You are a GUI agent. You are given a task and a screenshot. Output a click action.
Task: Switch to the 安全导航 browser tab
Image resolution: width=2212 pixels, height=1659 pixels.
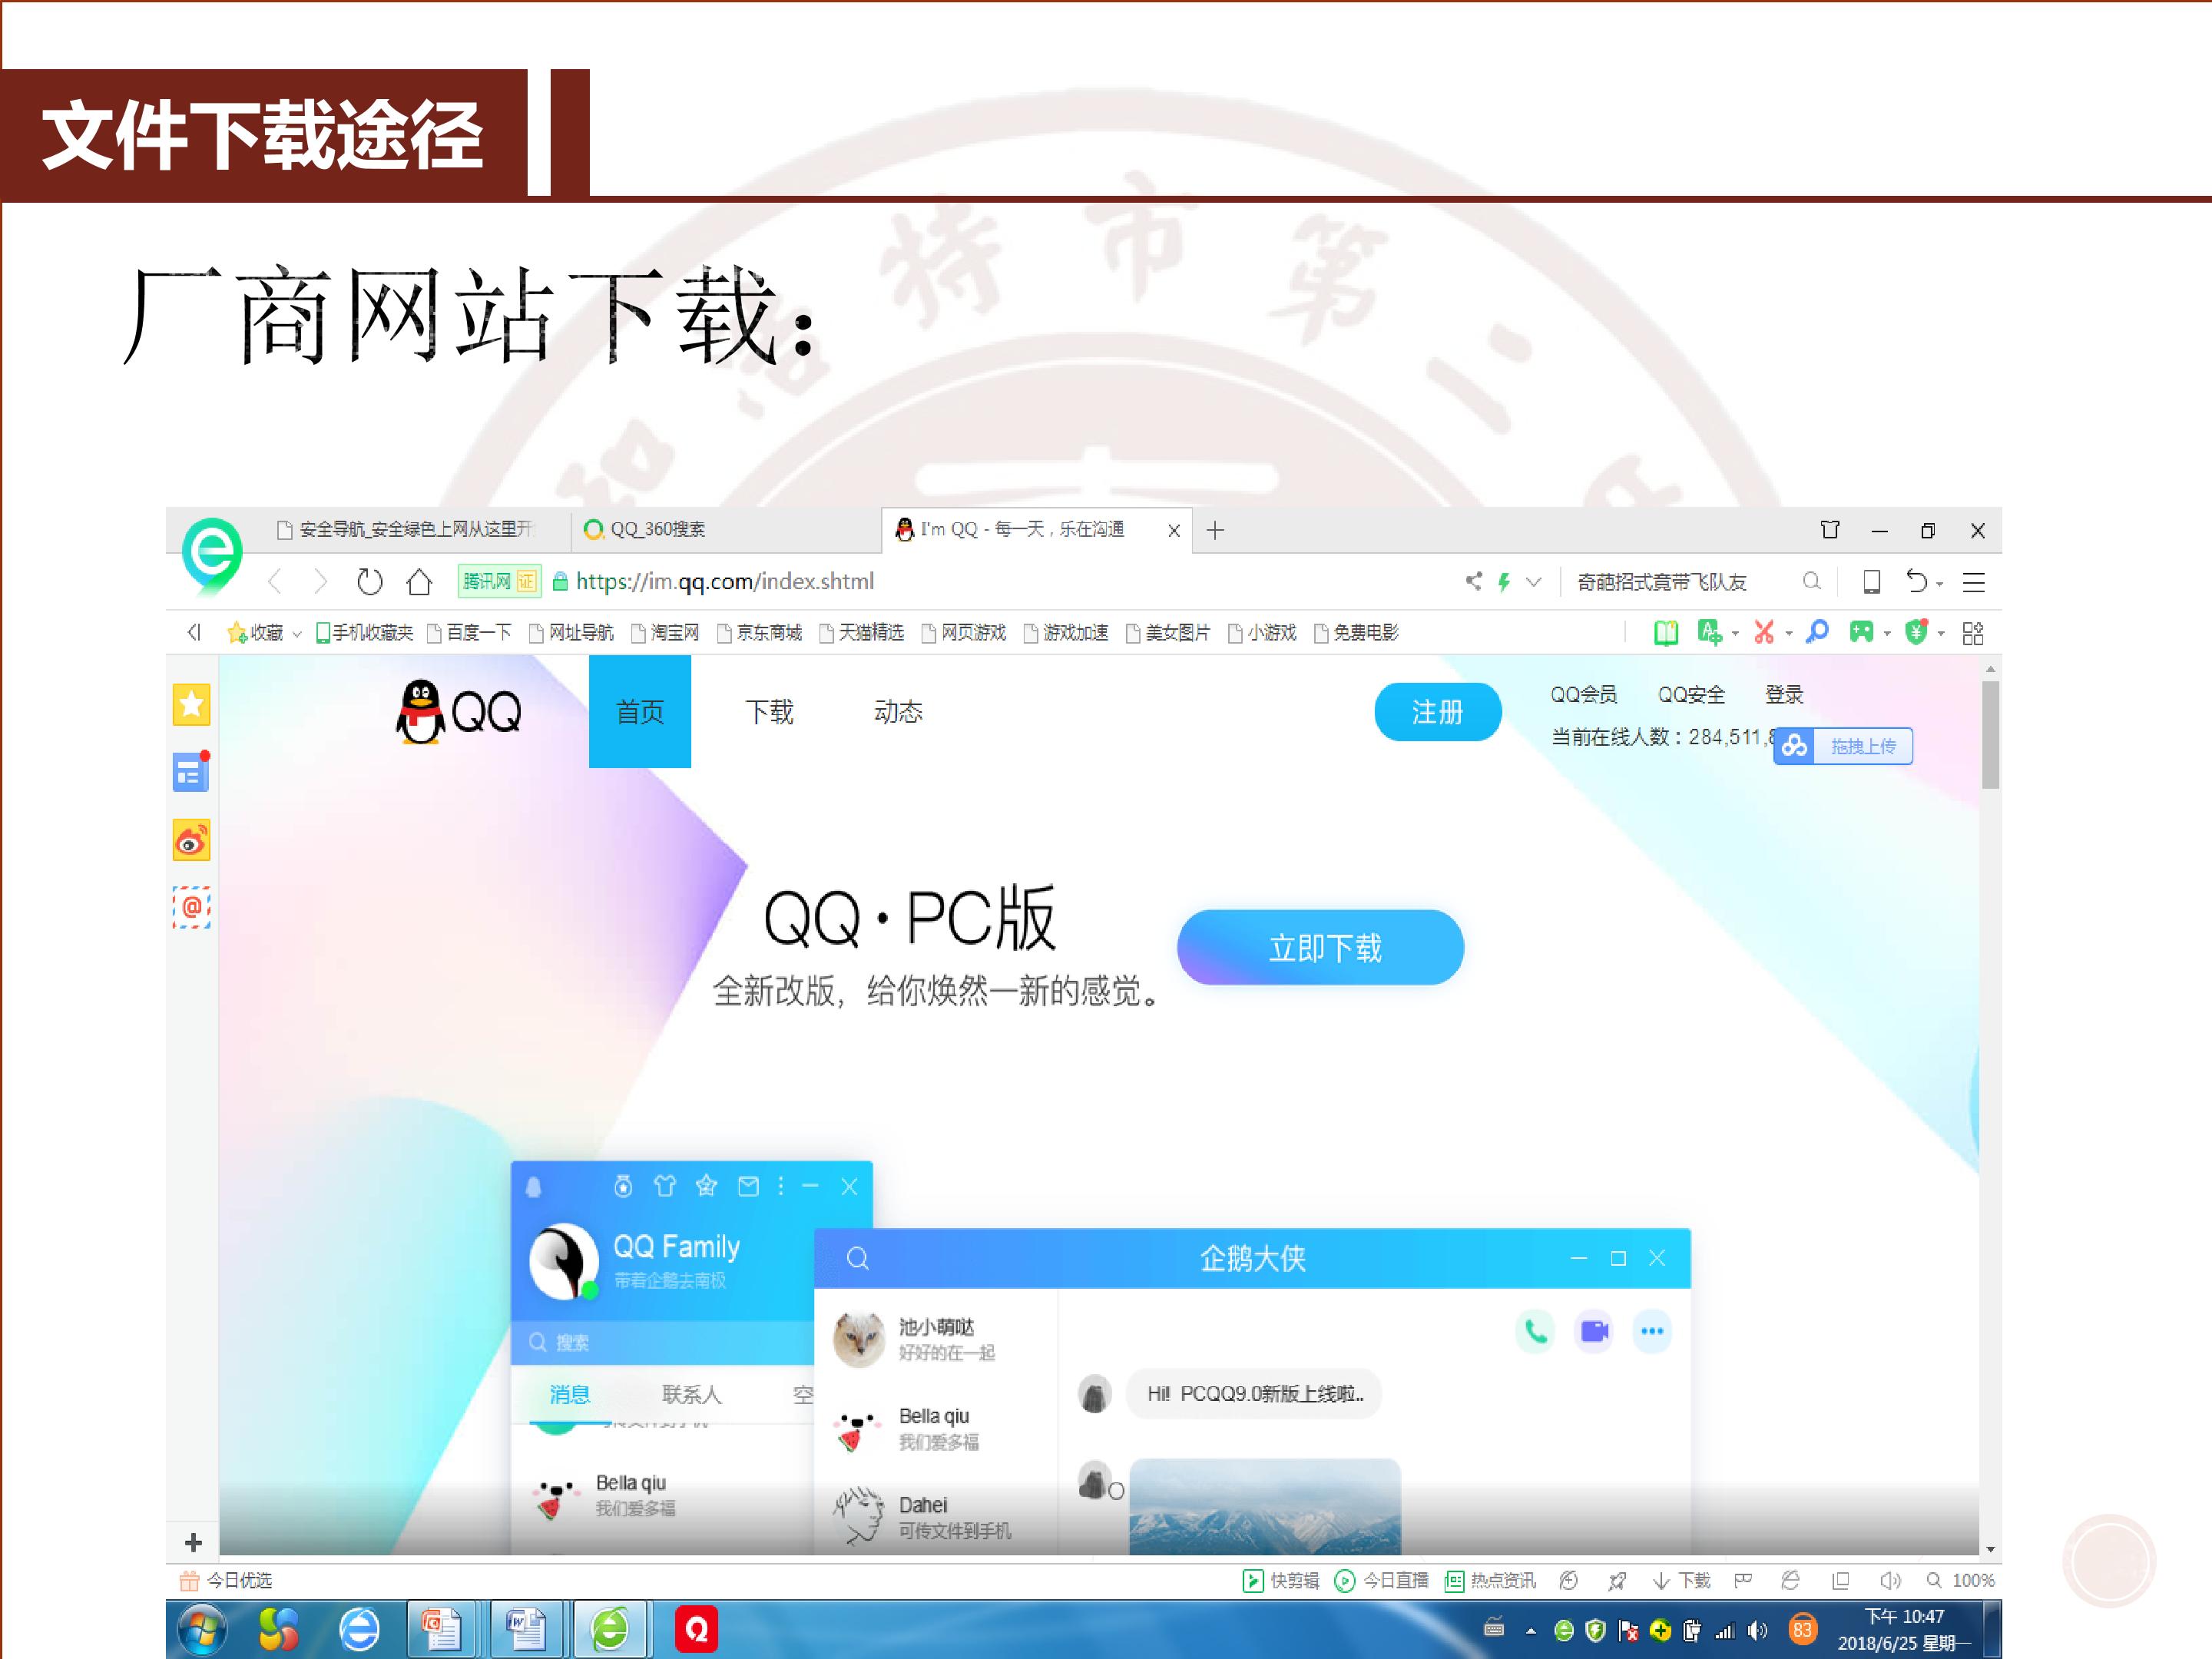tap(418, 530)
